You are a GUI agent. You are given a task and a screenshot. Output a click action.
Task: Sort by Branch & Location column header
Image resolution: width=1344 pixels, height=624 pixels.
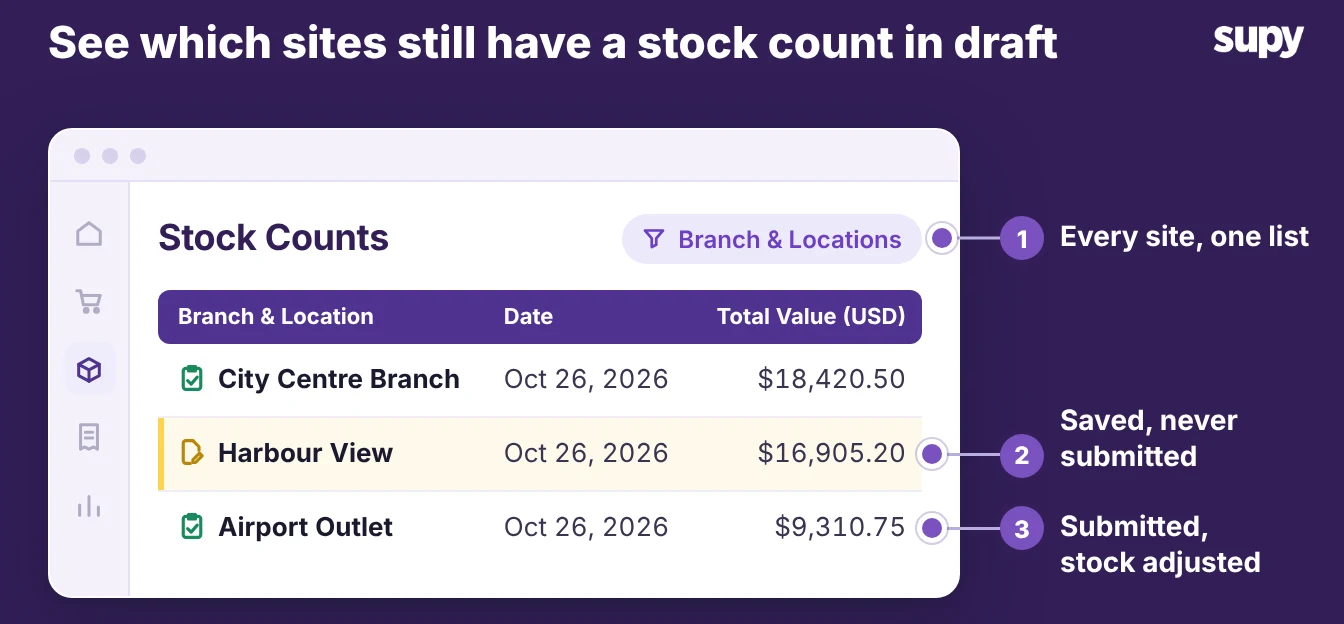tap(275, 317)
